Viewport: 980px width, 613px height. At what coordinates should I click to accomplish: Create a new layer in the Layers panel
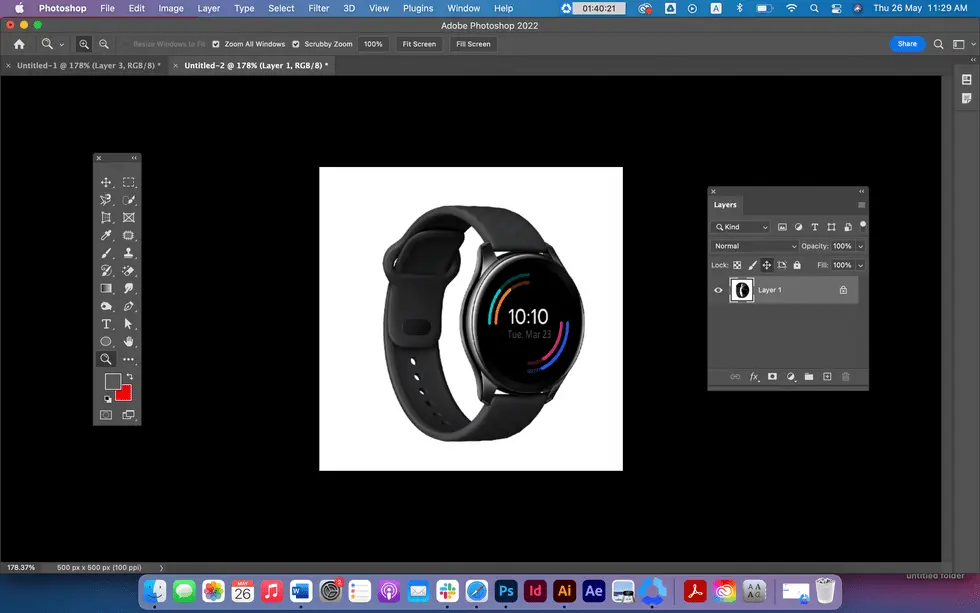826,376
